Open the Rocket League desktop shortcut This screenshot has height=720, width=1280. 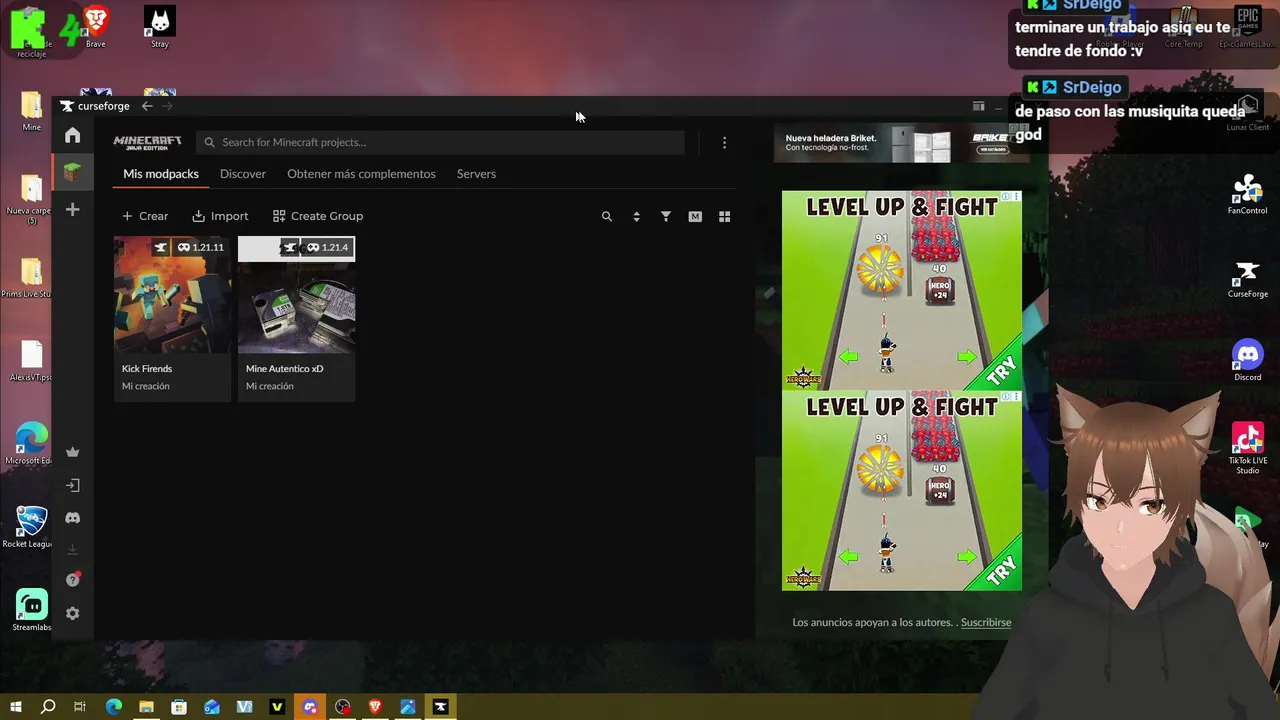(x=31, y=527)
